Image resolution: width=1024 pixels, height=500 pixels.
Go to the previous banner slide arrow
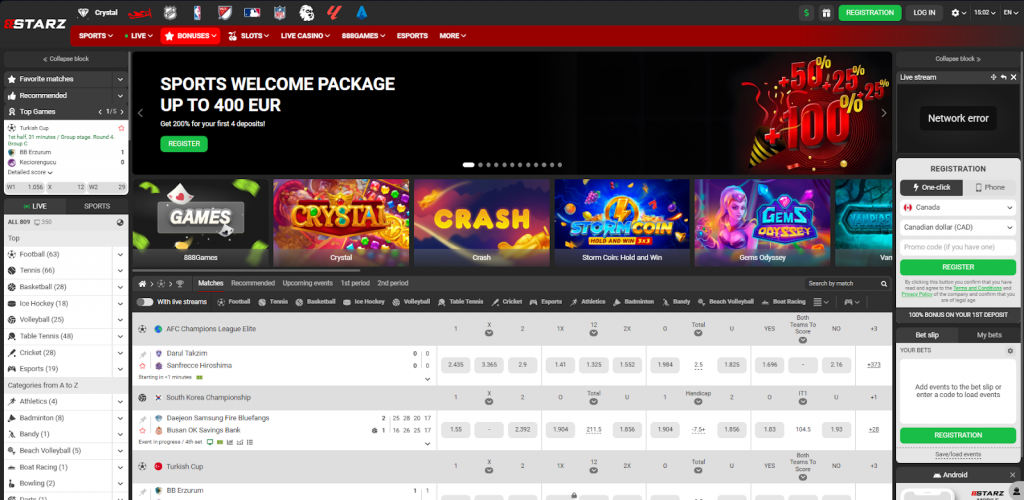pyautogui.click(x=140, y=113)
